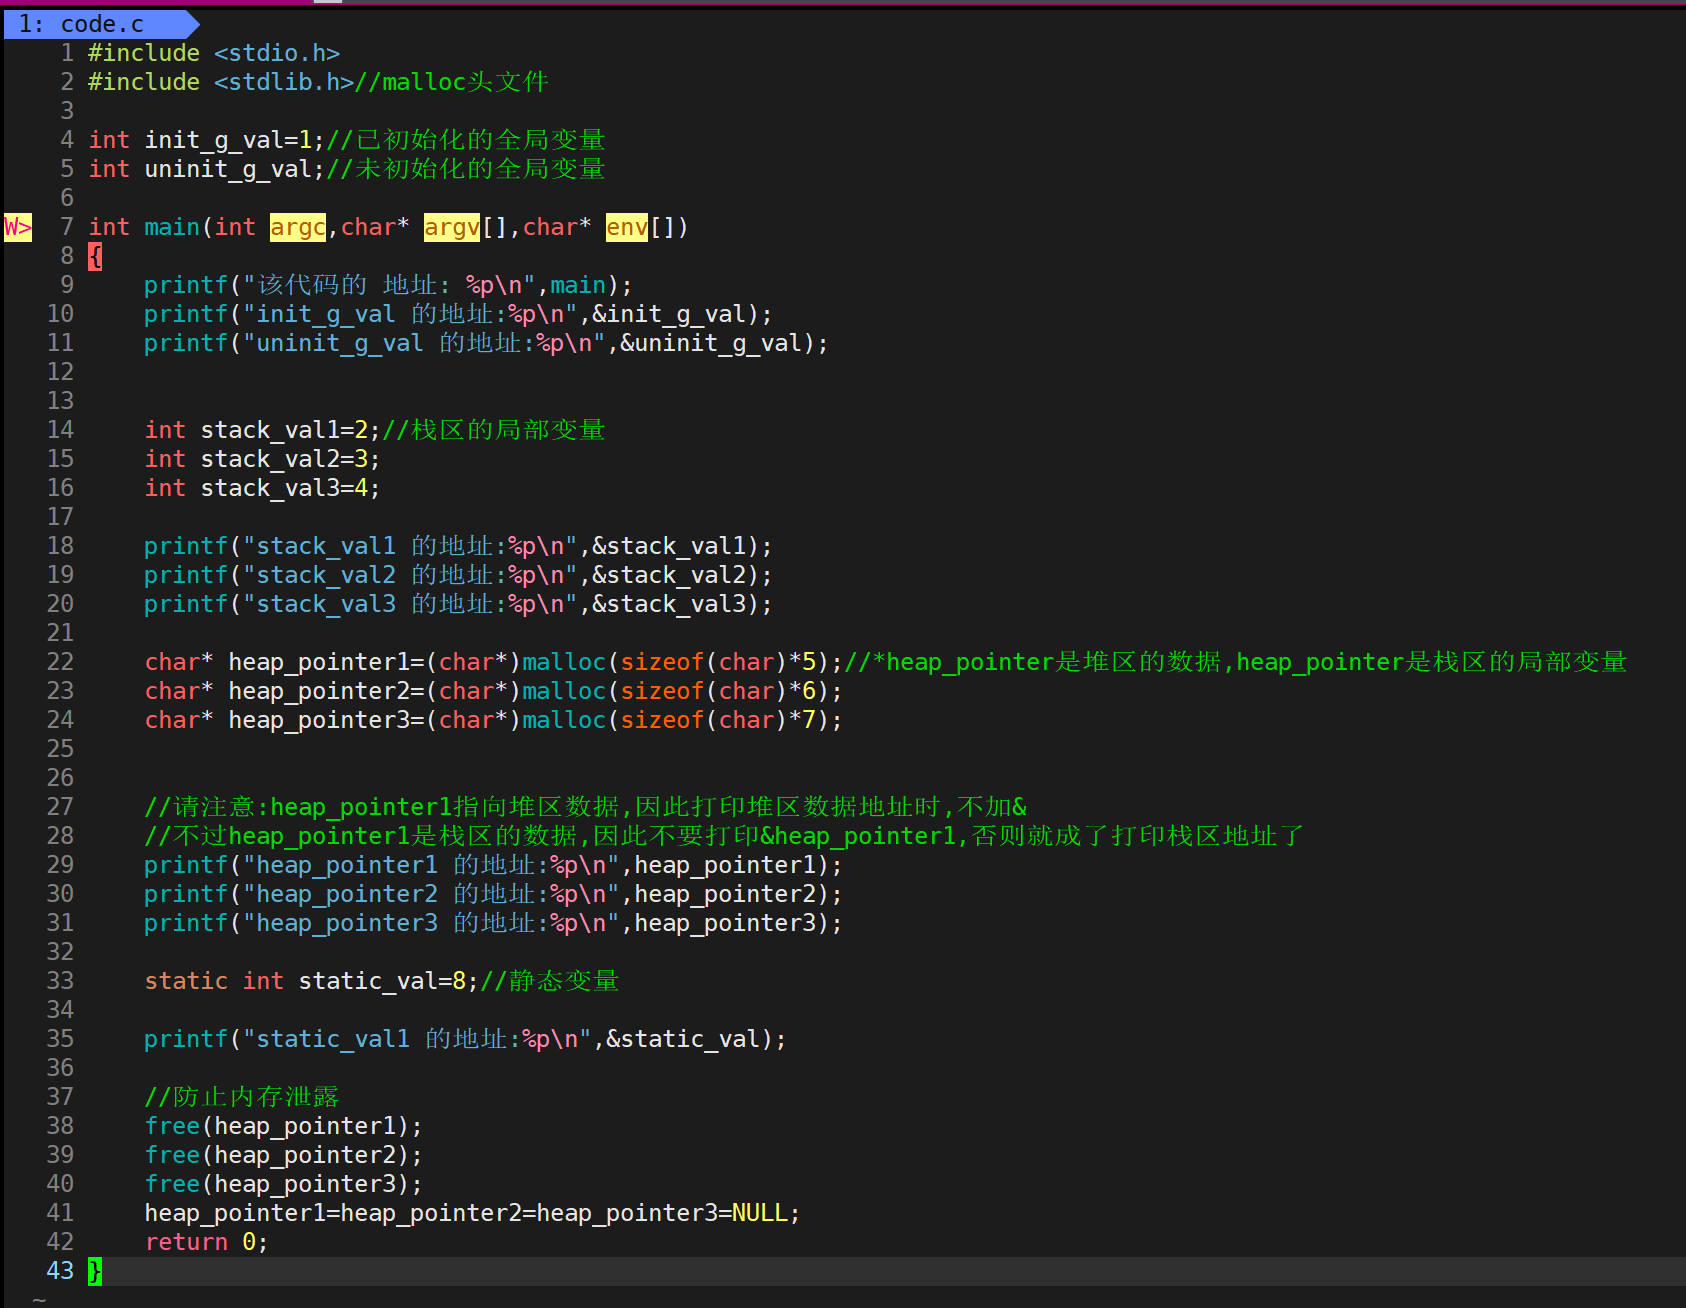Click #include <stdio.h> on line 1
Viewport: 1686px width, 1308px height.
click(x=214, y=53)
